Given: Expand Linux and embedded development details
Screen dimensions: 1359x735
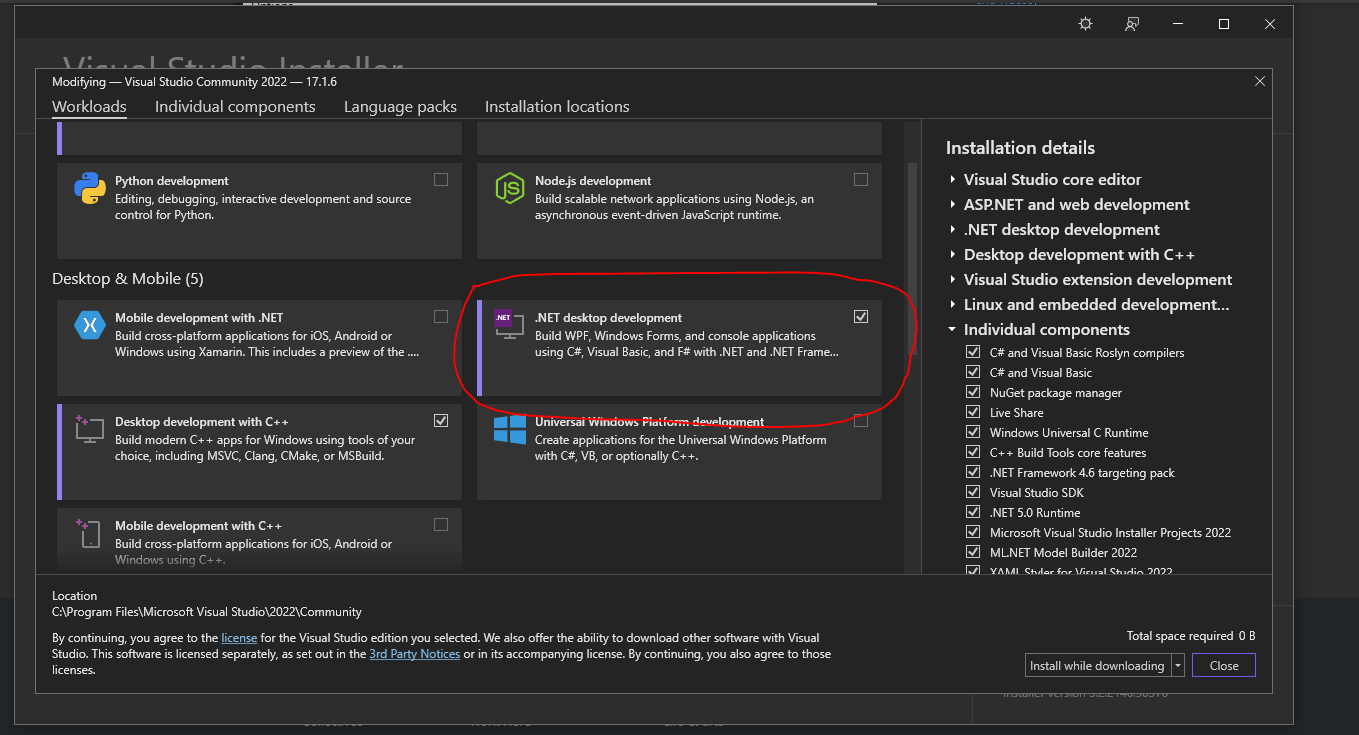Looking at the screenshot, I should tap(953, 305).
